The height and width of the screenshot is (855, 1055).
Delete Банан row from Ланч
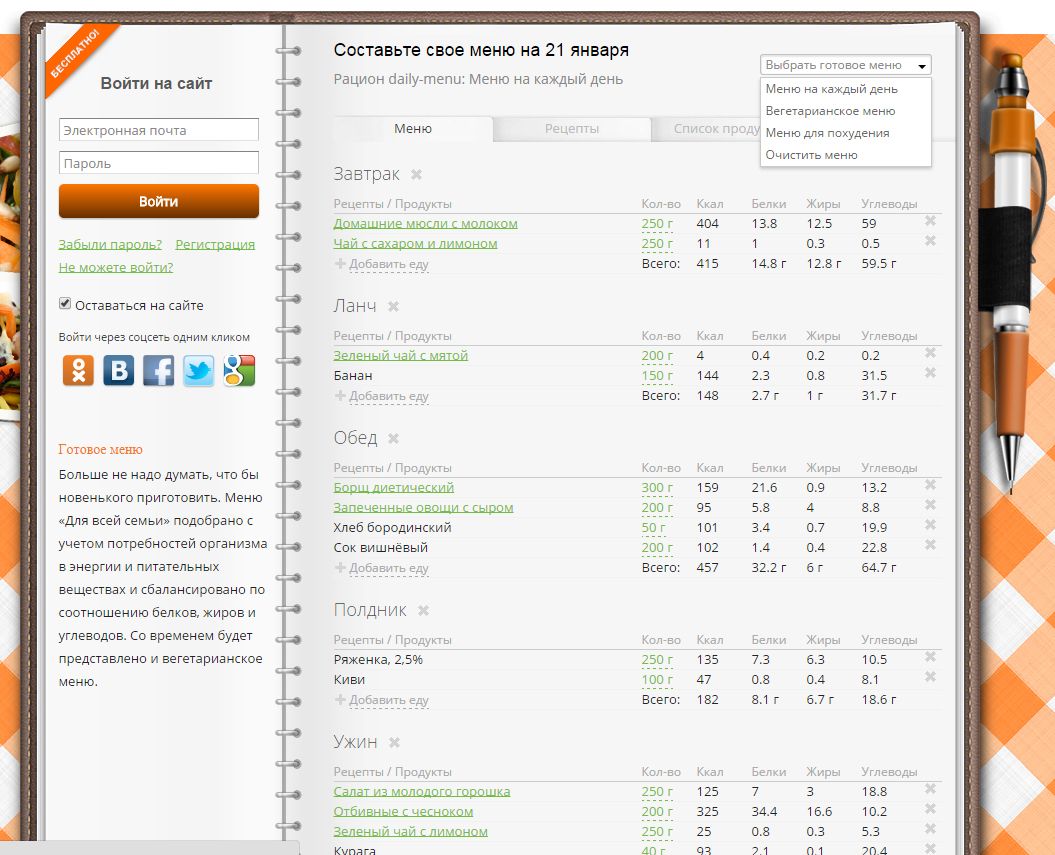point(930,373)
